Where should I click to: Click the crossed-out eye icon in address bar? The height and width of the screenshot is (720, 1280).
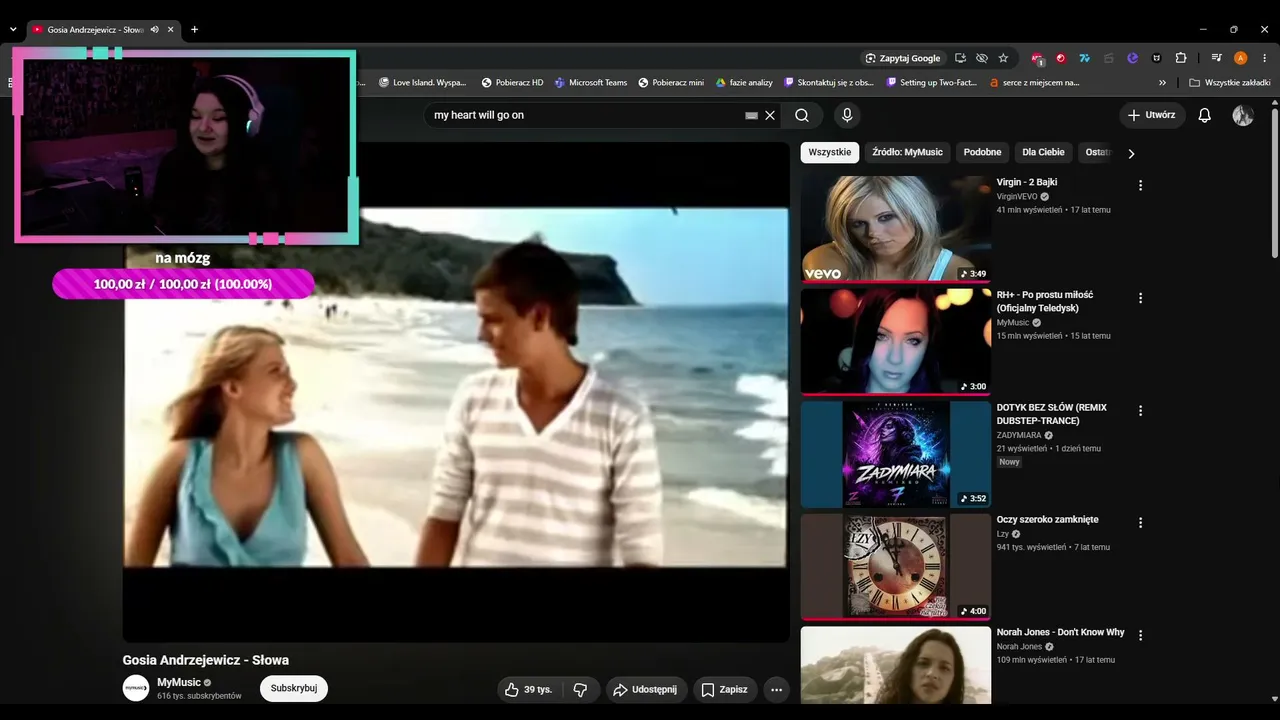(x=982, y=58)
